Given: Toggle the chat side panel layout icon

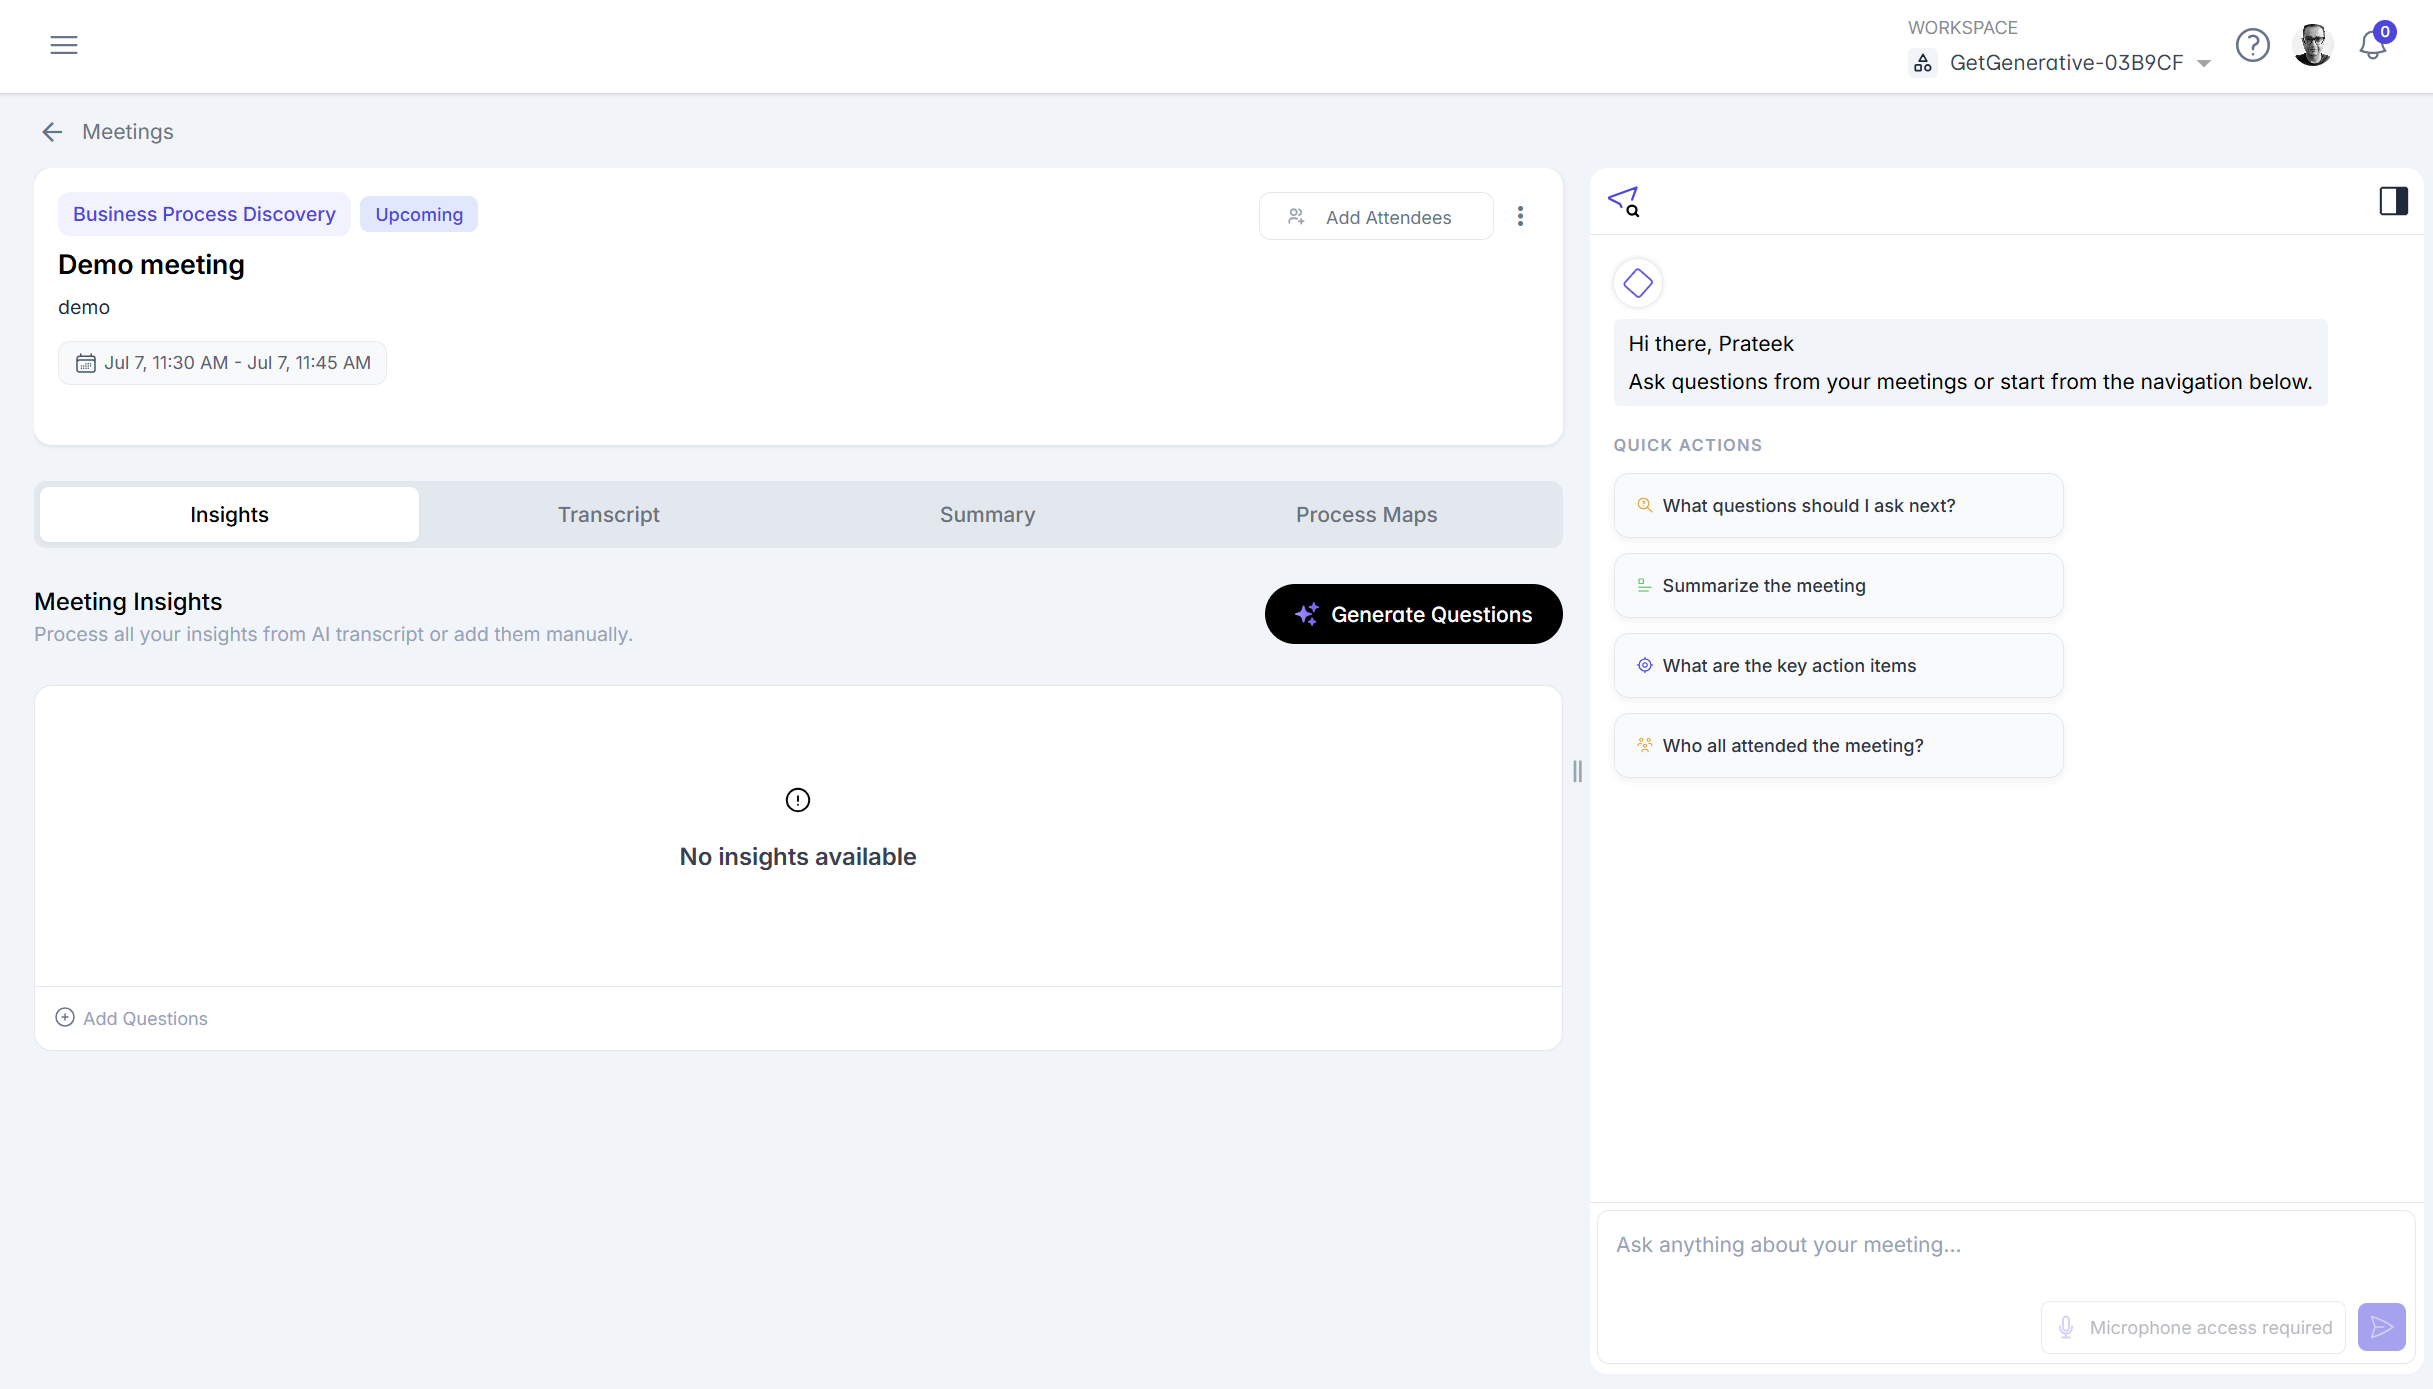Looking at the screenshot, I should tap(2393, 201).
